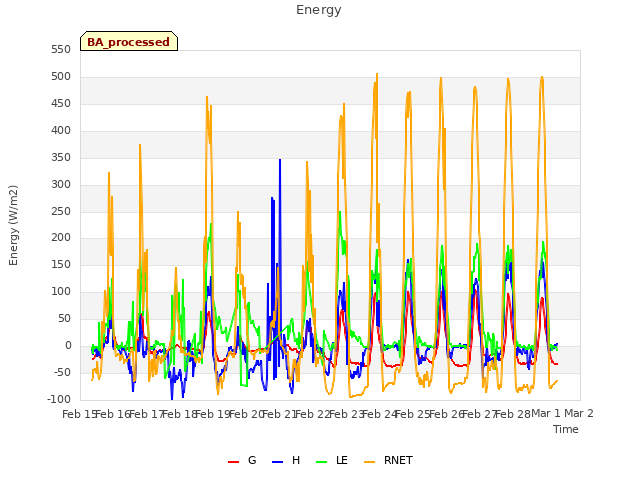Click the Energy (W/m2) y-axis title
The image size is (640, 480).
[13, 225]
